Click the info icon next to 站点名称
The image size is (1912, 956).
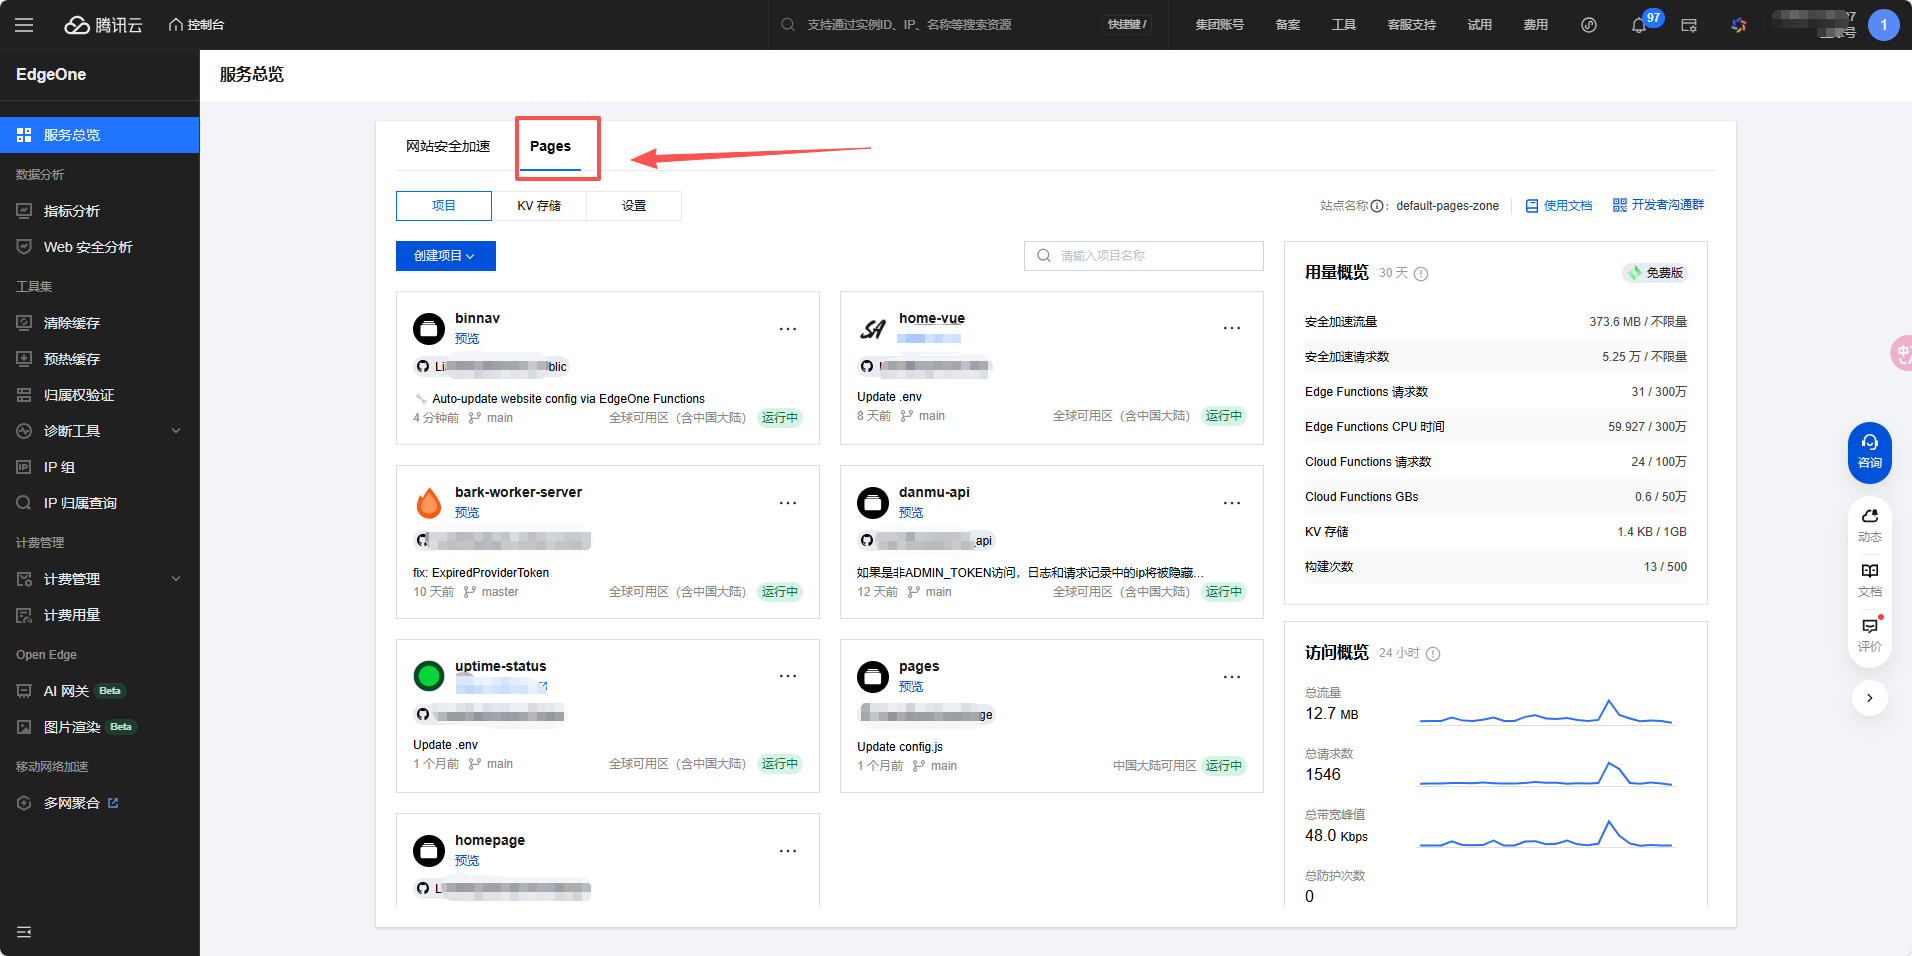pos(1377,206)
